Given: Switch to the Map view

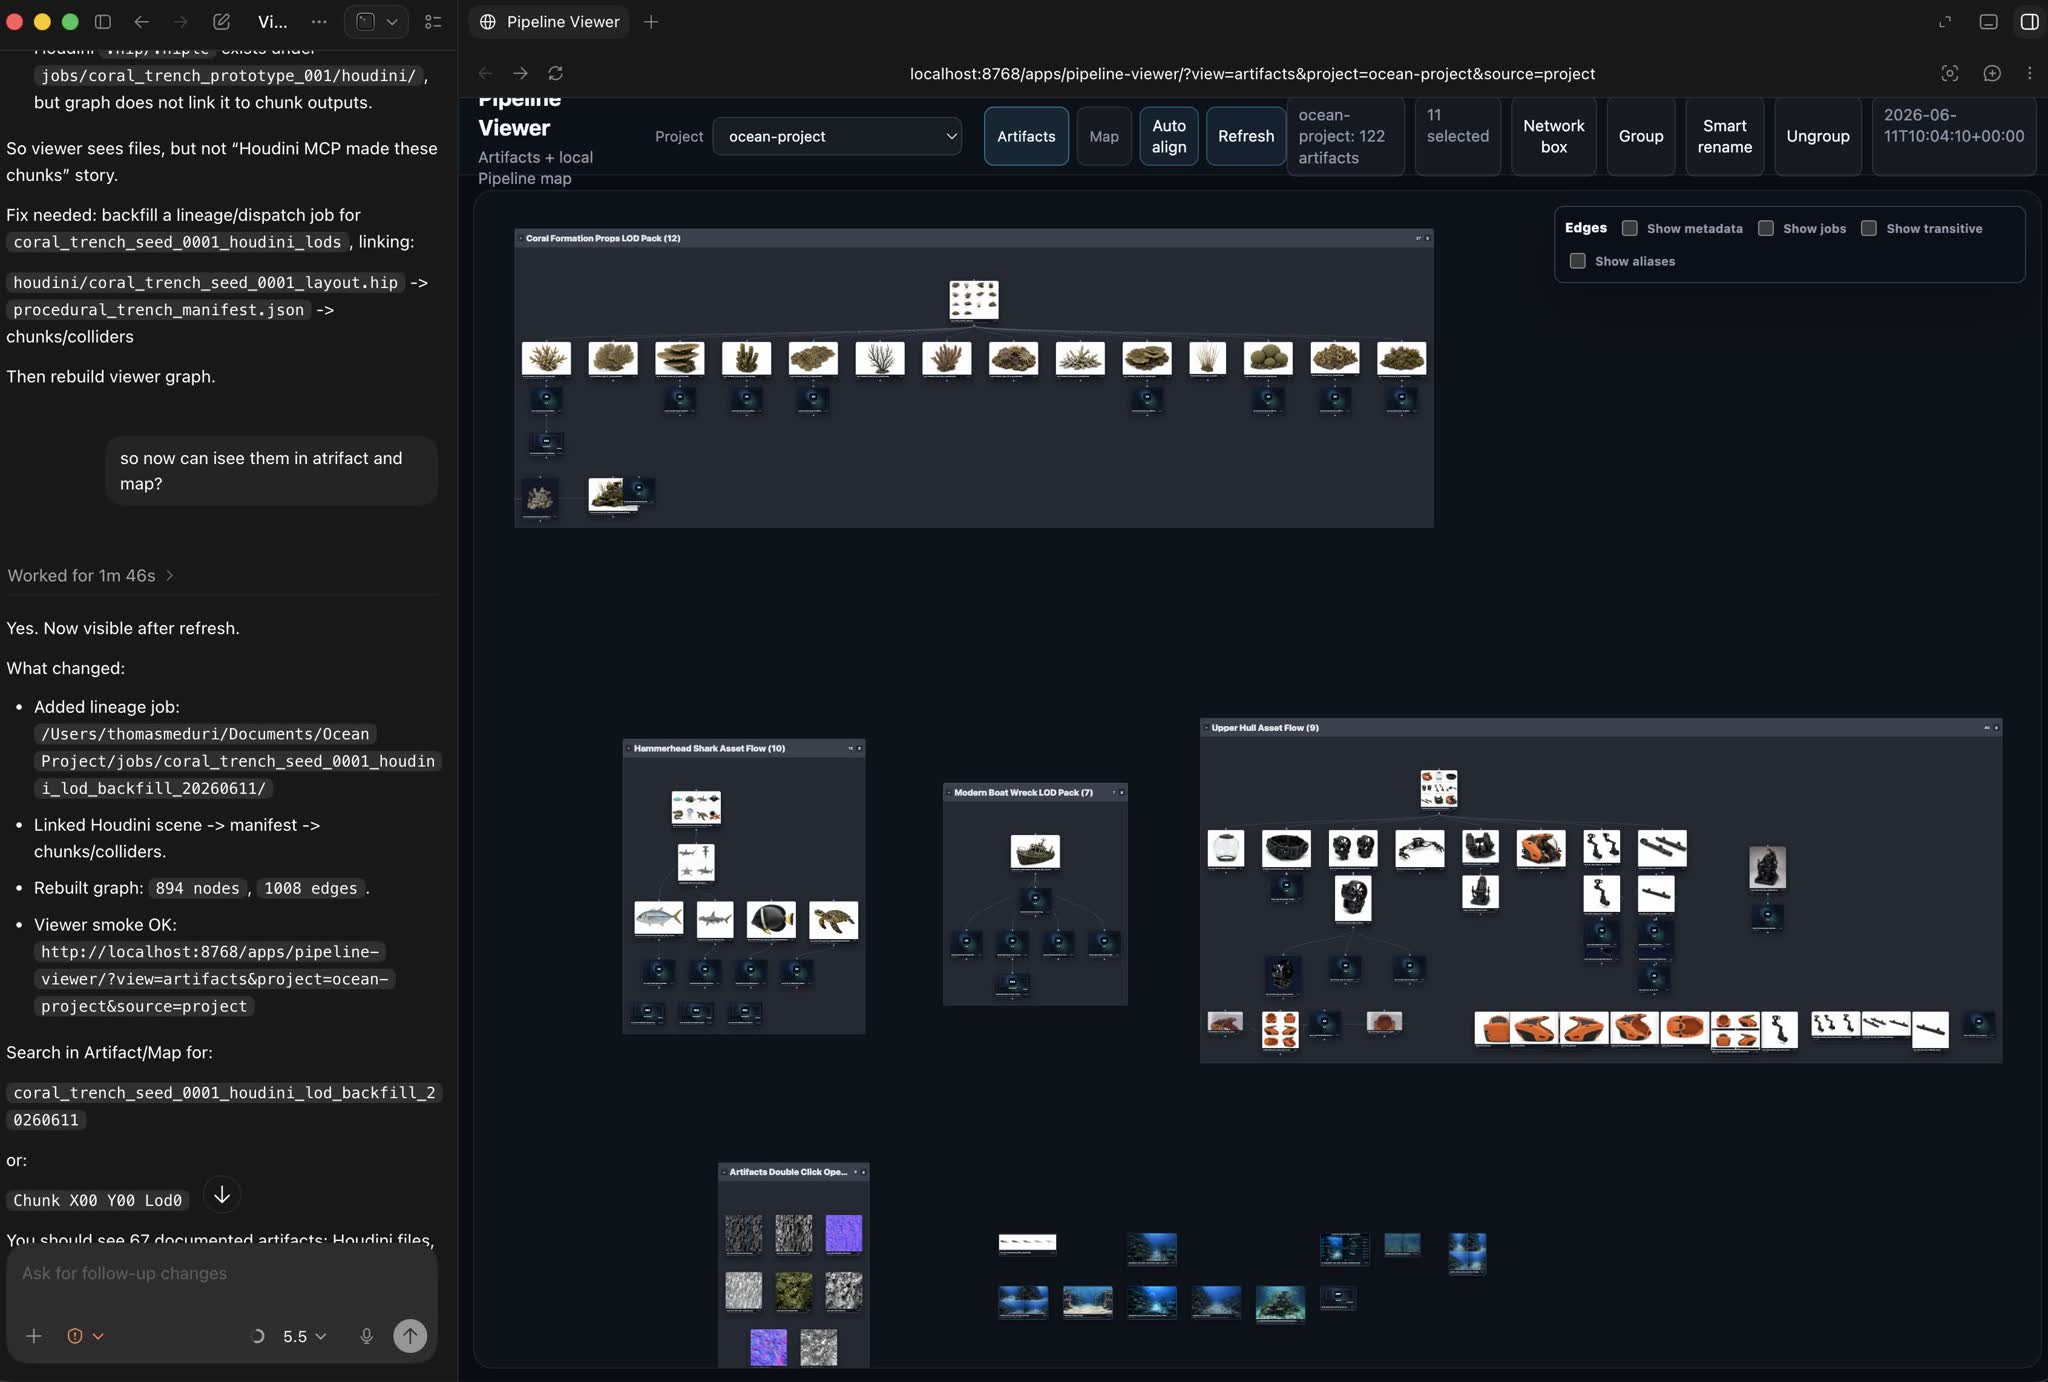Looking at the screenshot, I should click(1103, 136).
